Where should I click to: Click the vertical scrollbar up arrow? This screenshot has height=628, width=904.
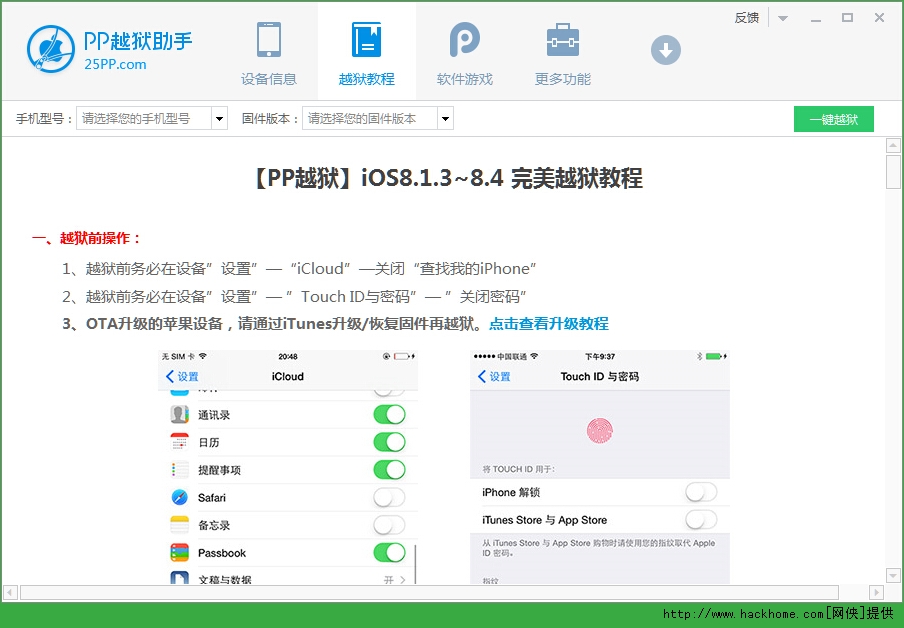[893, 145]
